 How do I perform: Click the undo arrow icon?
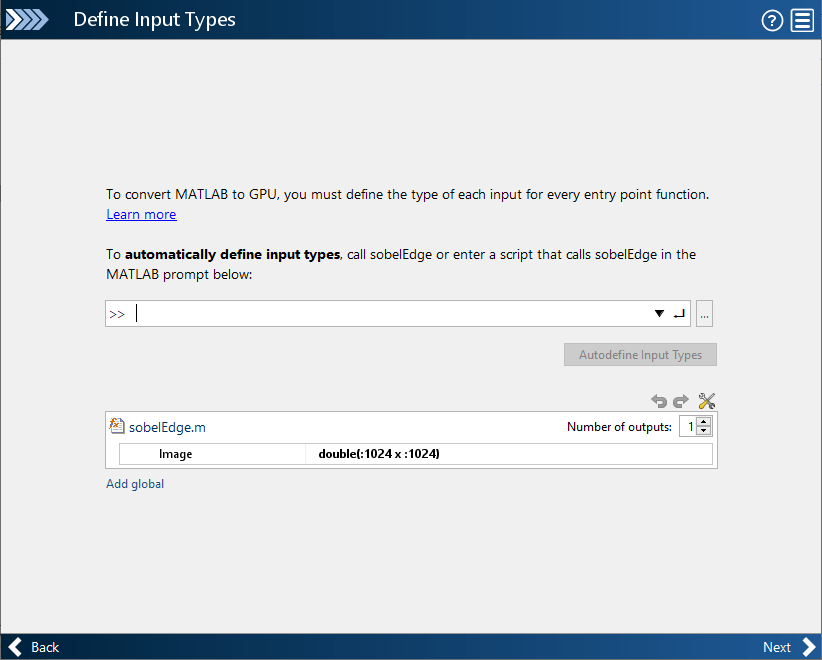(x=659, y=401)
